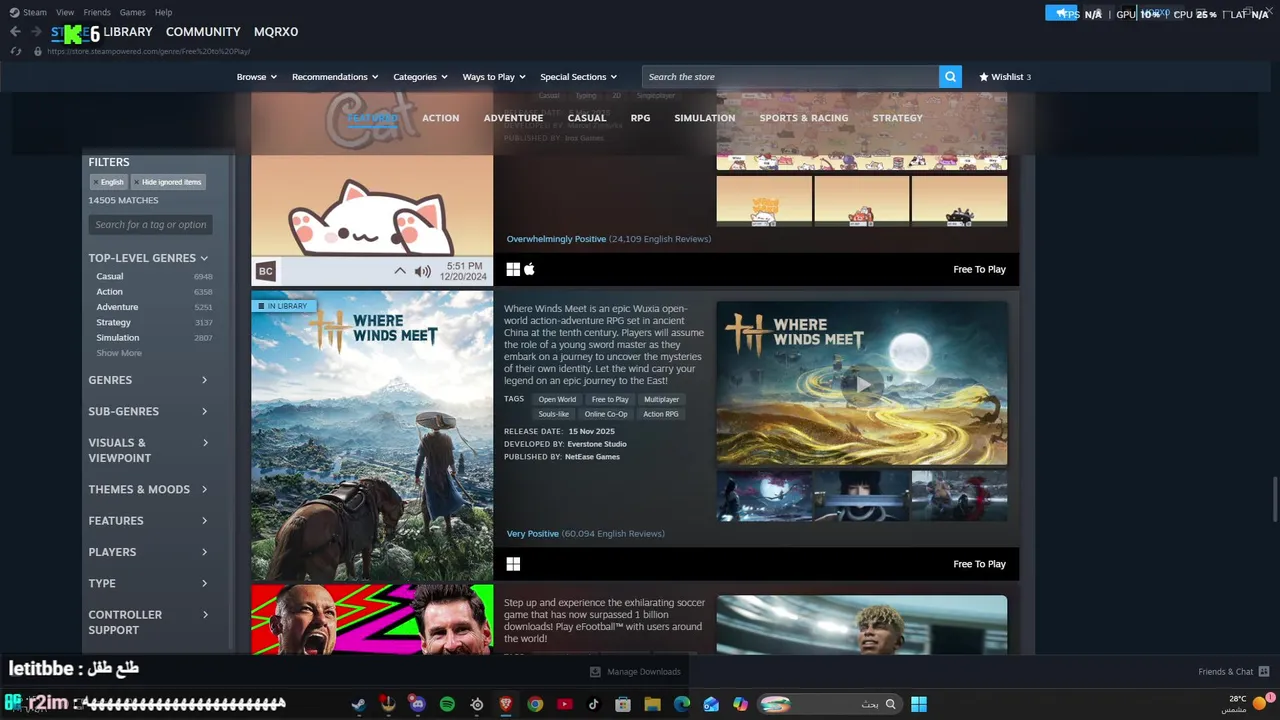This screenshot has width=1280, height=720.
Task: Click the Windows Start button
Action: pyautogui.click(x=918, y=704)
